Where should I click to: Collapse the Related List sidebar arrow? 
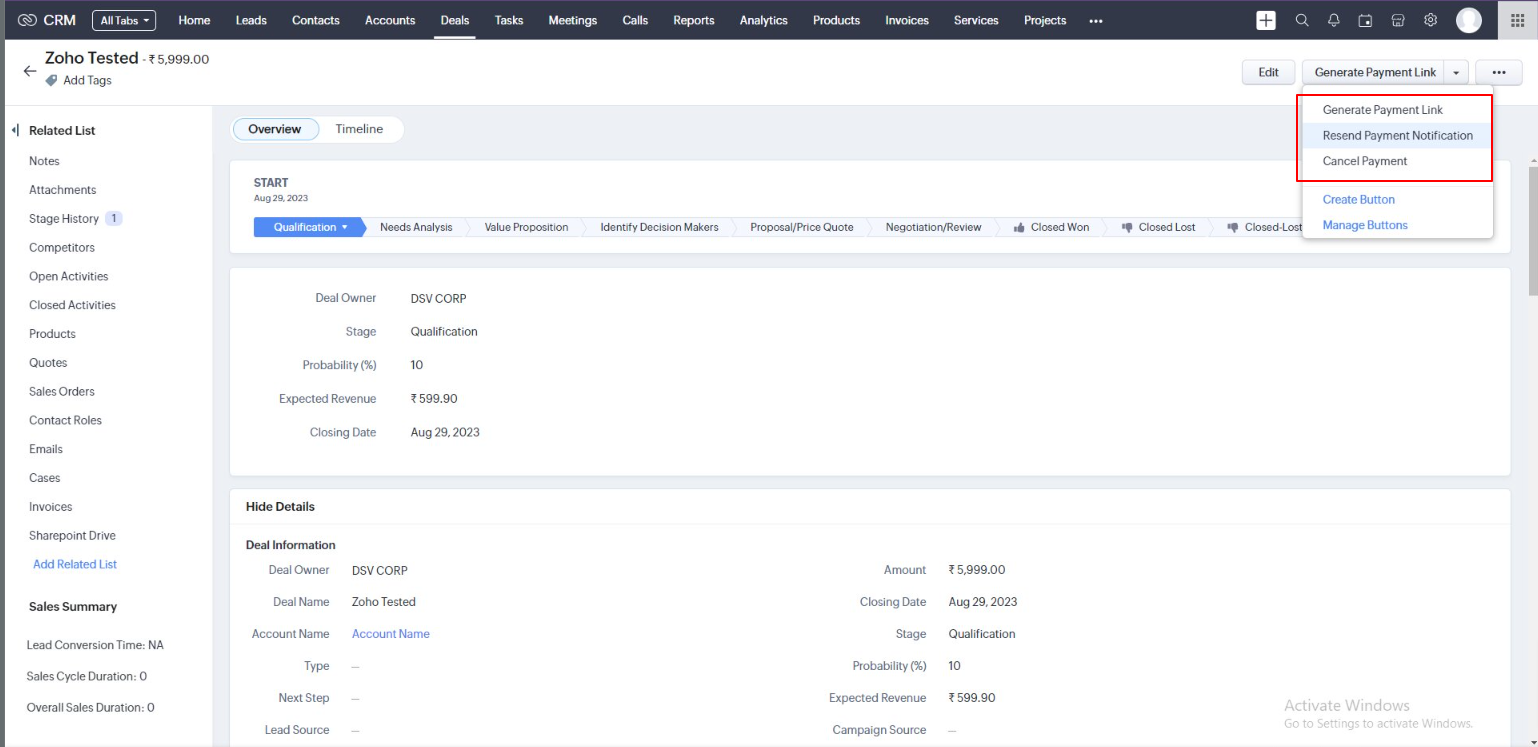point(15,130)
